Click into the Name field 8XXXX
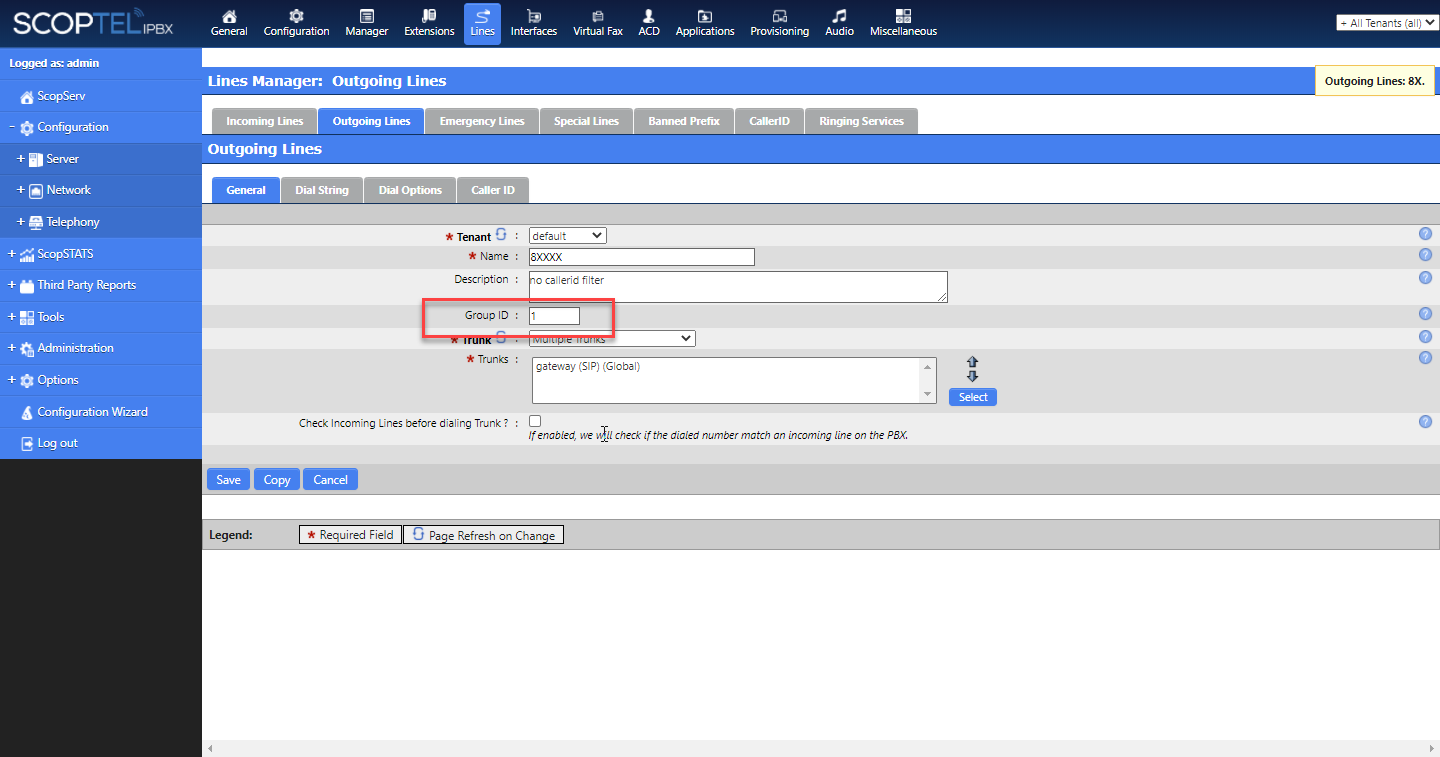1440x757 pixels. click(641, 257)
